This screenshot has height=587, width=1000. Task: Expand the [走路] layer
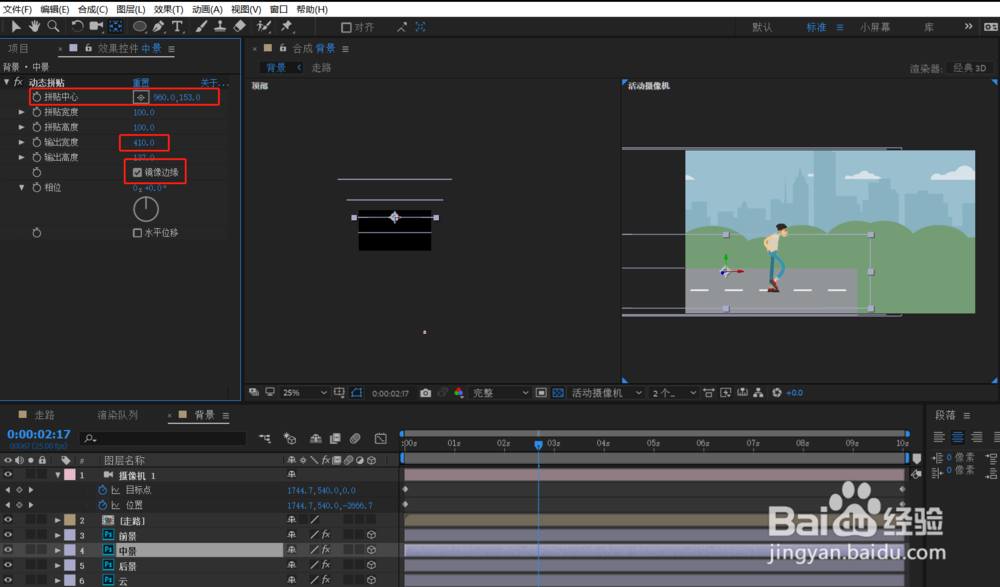pyautogui.click(x=58, y=521)
